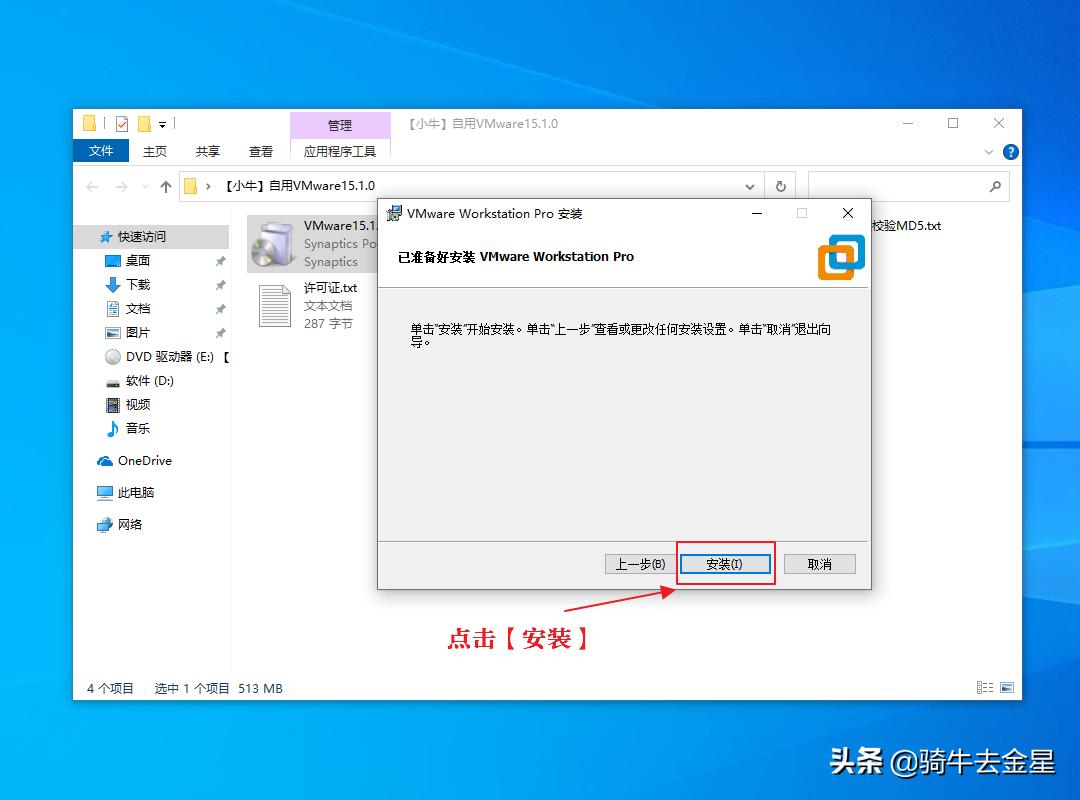The height and width of the screenshot is (800, 1080).
Task: Click the refresh icon beside address bar
Action: click(780, 185)
